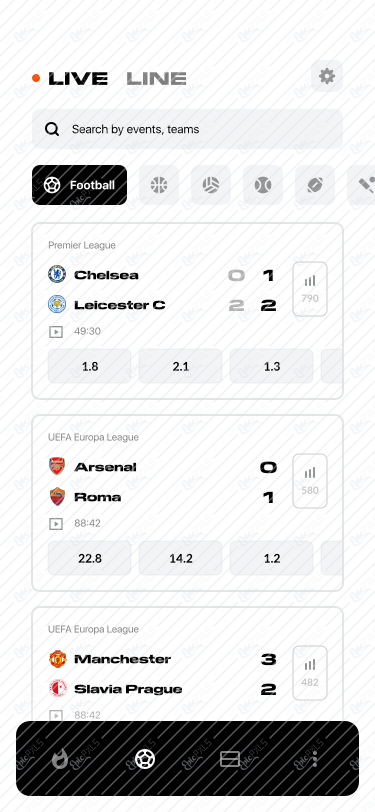Play the Arsenal vs Roma stream icon
Screen dimensions: 375x812
pos(55,524)
